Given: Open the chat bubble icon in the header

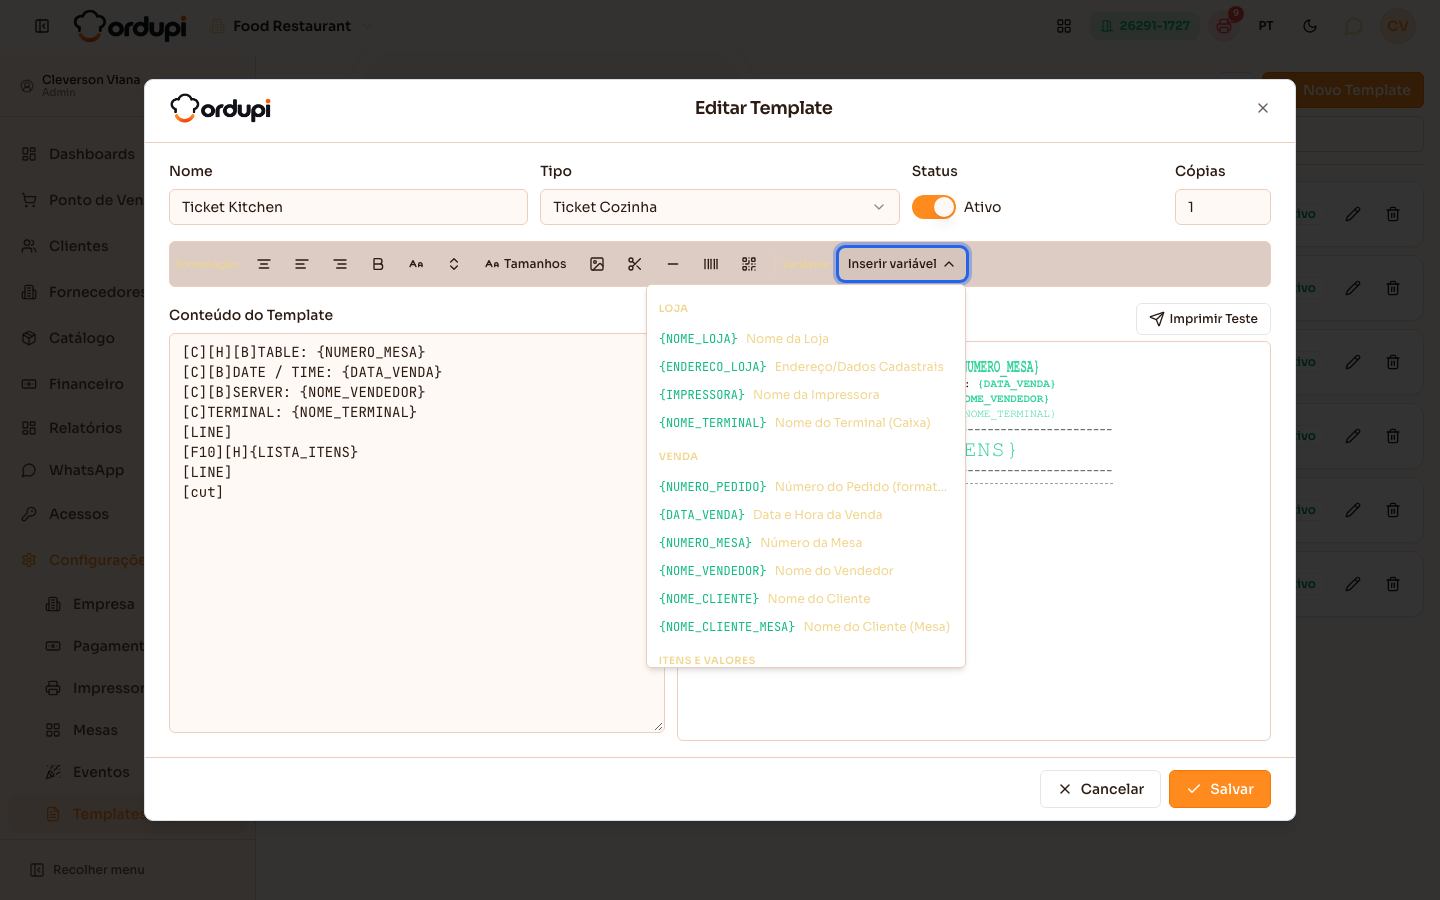Looking at the screenshot, I should [1354, 26].
